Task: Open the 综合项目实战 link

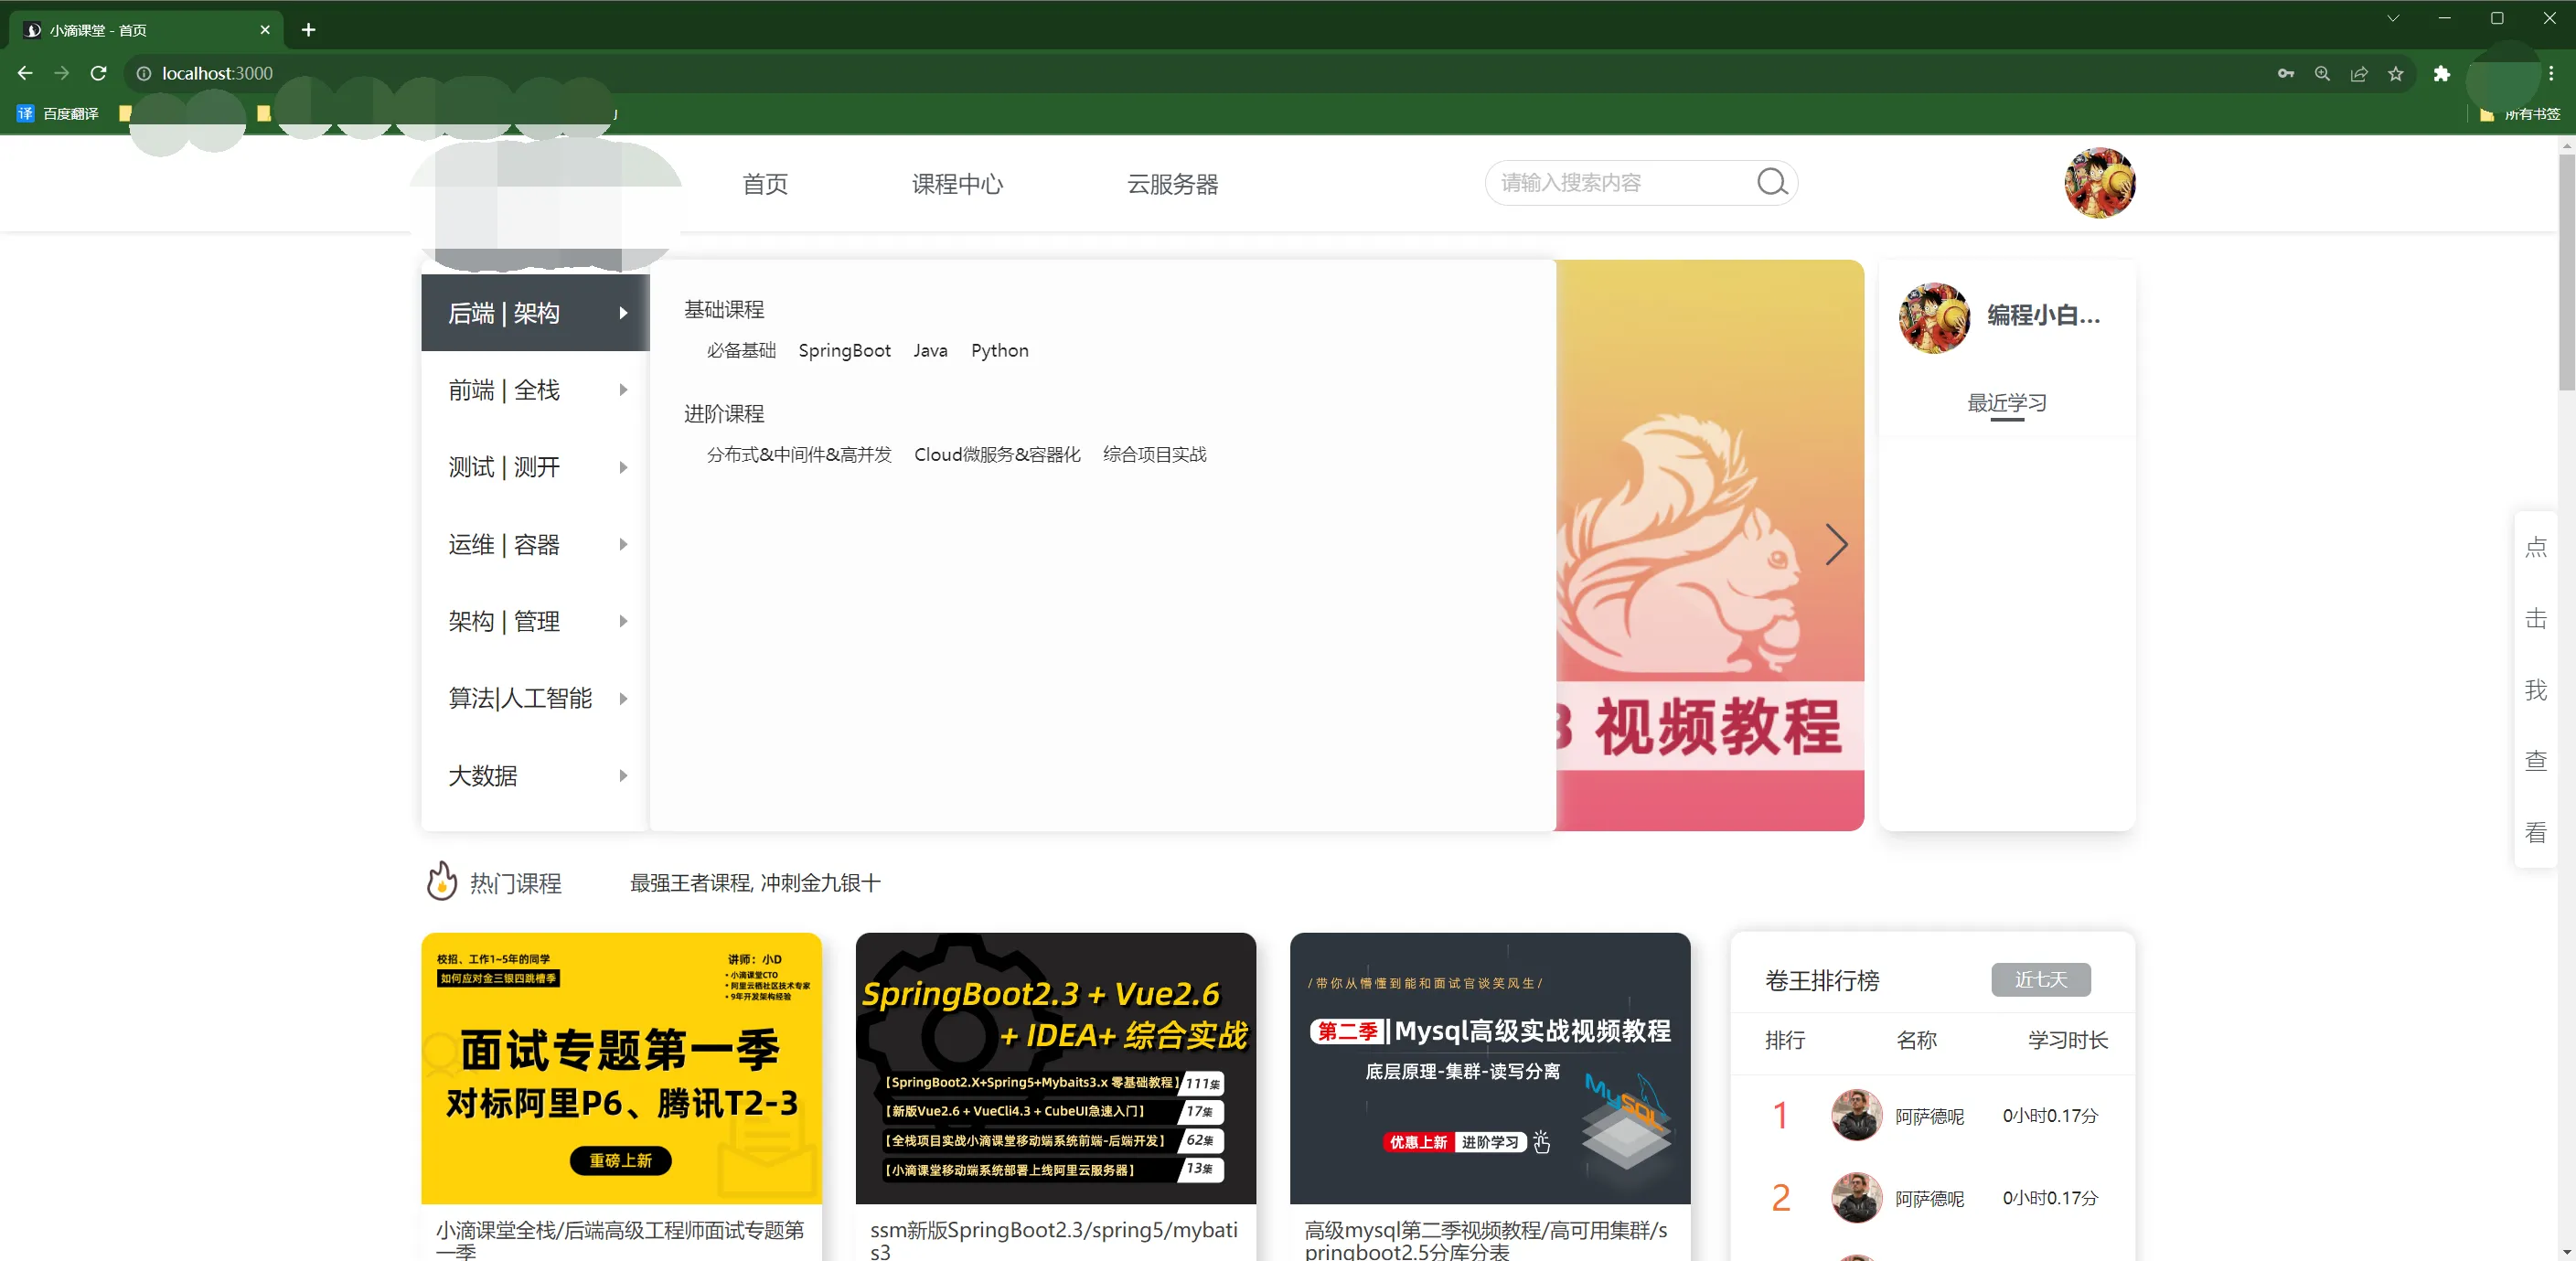Action: click(x=1155, y=454)
